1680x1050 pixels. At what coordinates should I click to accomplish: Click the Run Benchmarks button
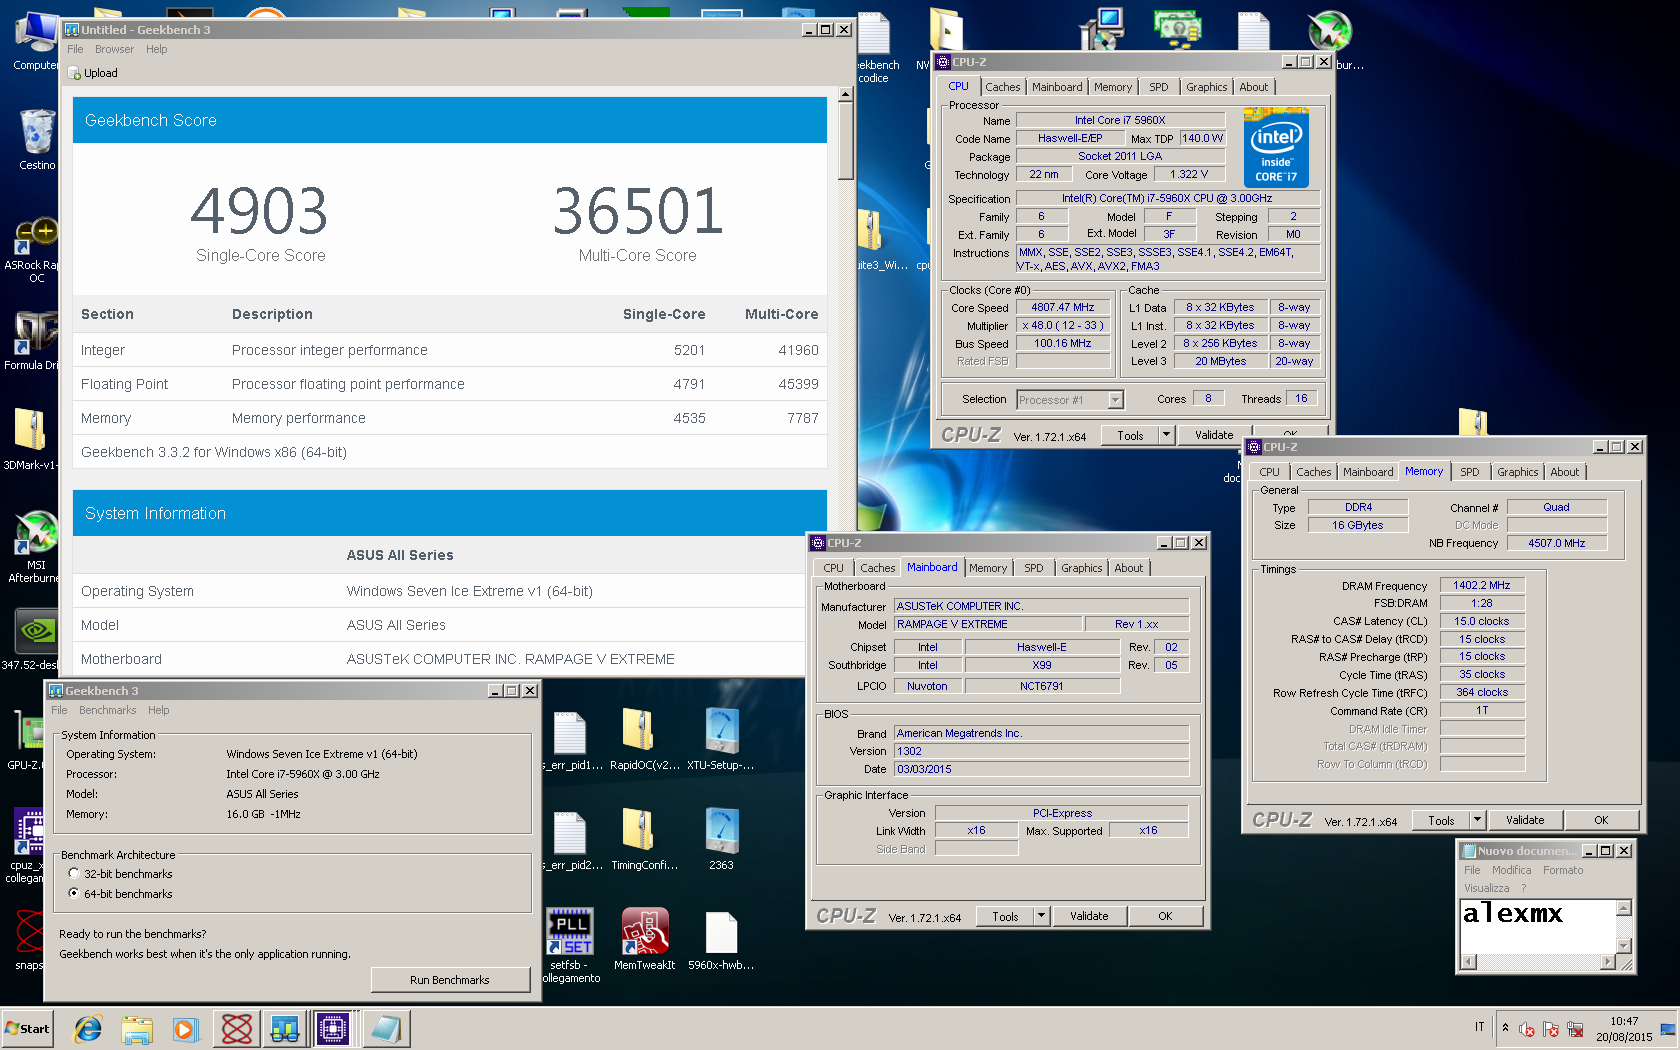(x=450, y=980)
